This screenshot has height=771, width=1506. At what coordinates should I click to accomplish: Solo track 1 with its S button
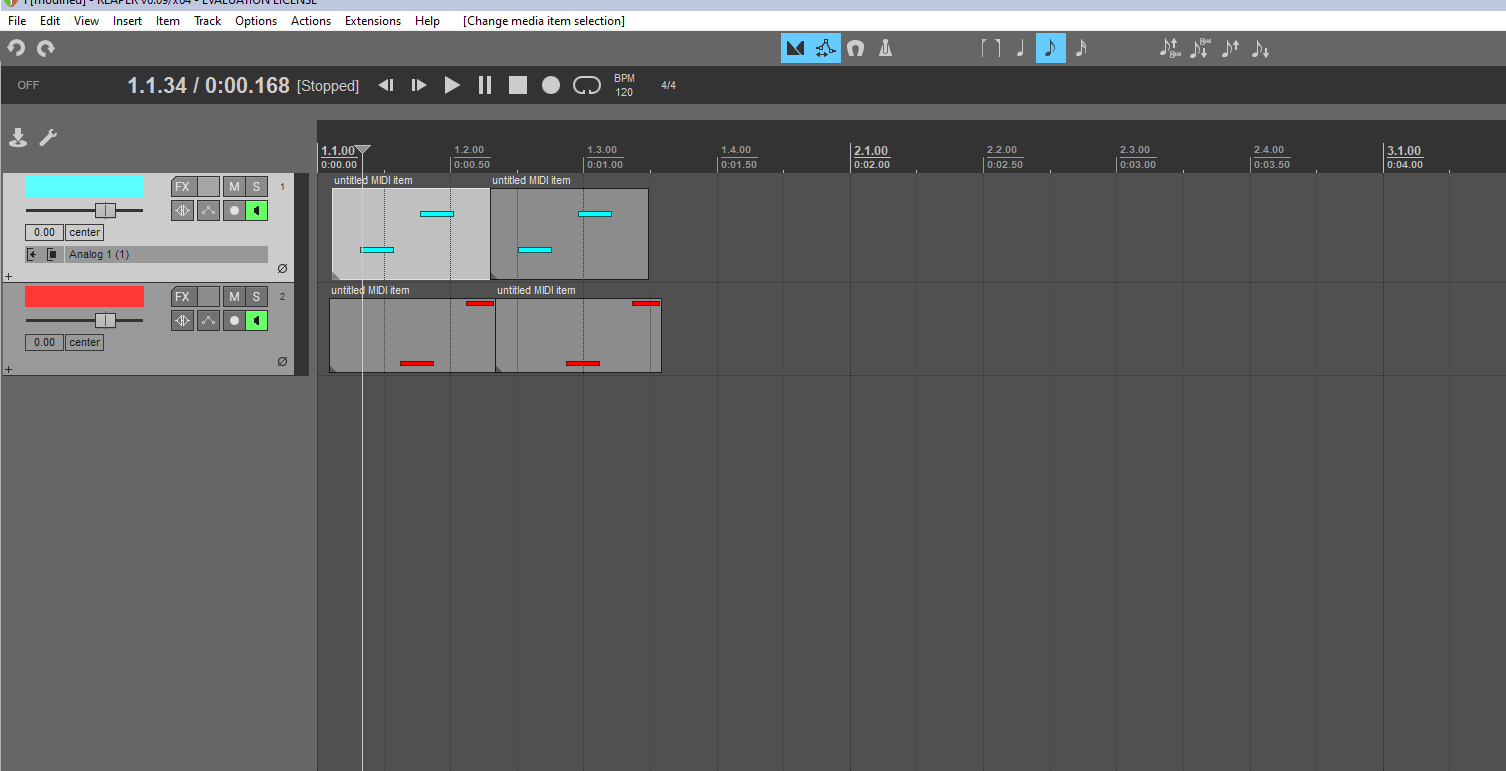[257, 186]
